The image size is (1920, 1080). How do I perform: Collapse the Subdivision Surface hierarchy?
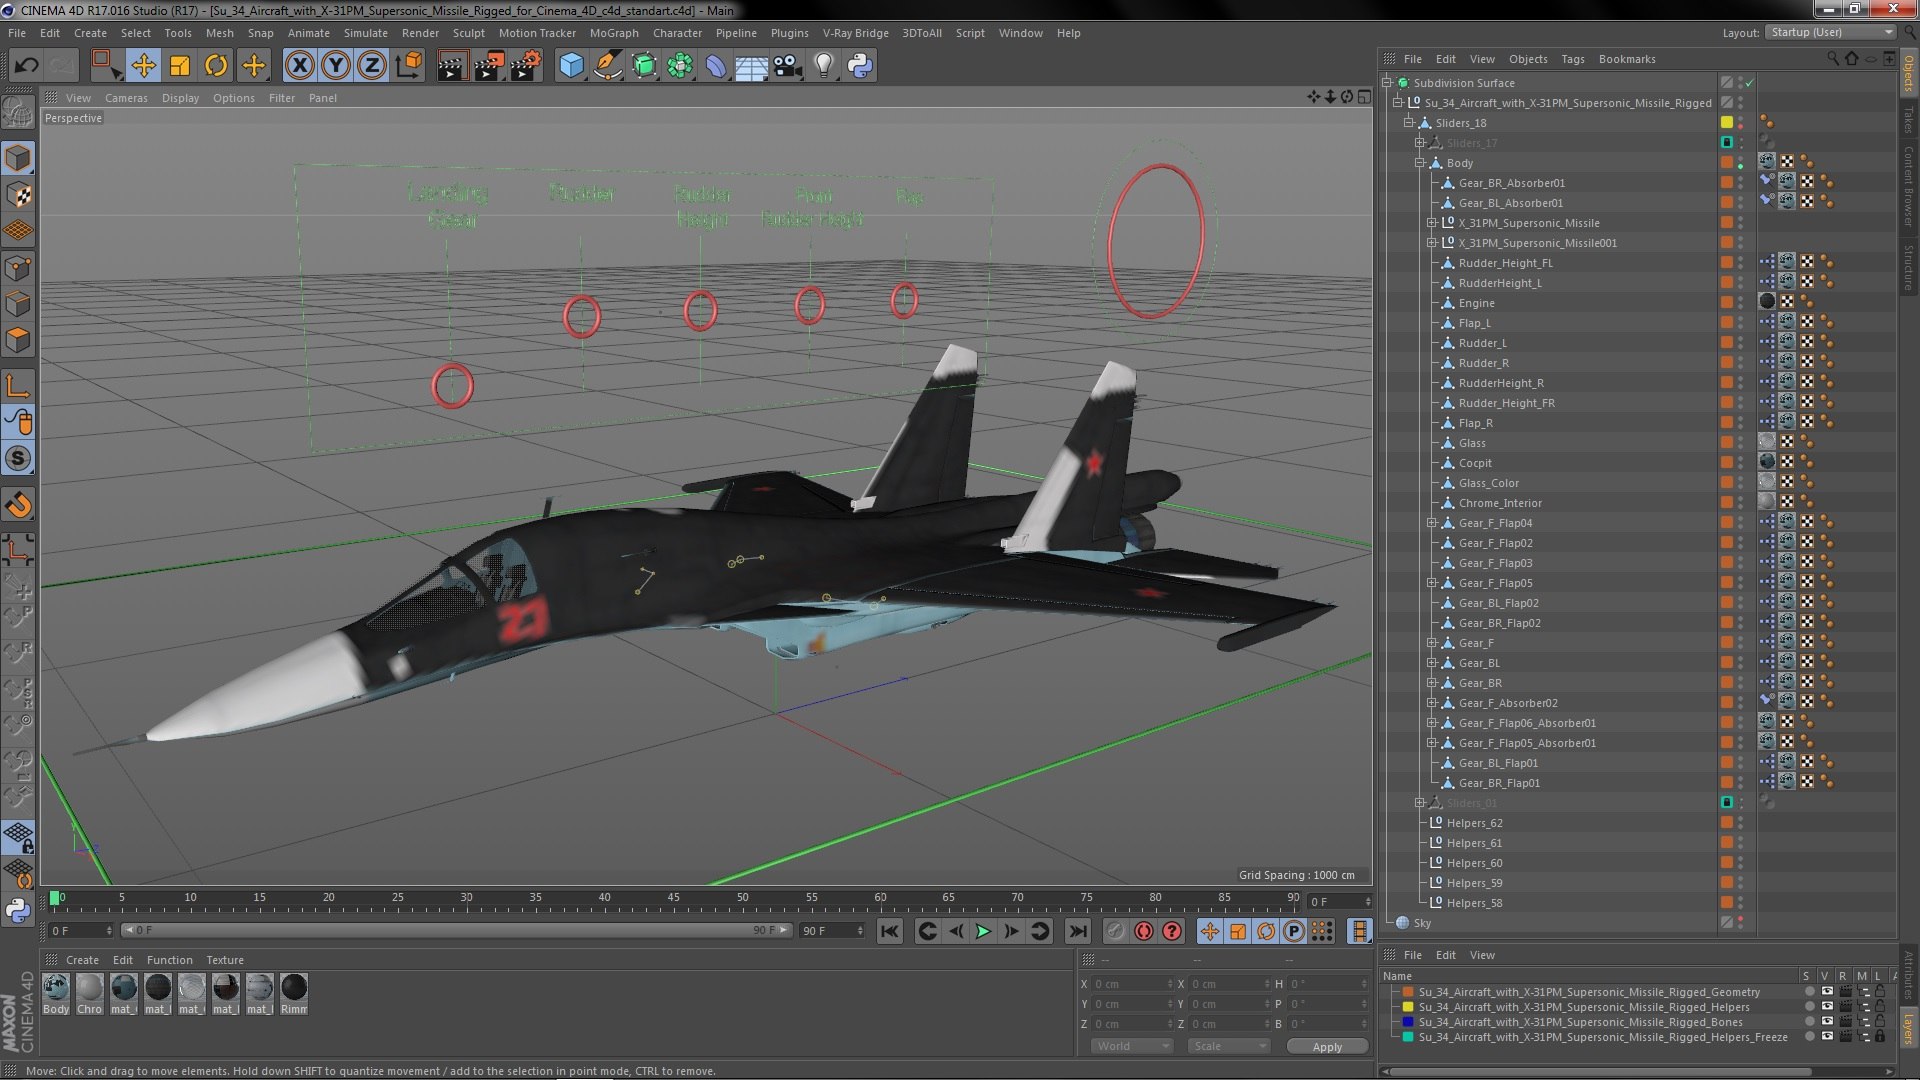(1388, 83)
